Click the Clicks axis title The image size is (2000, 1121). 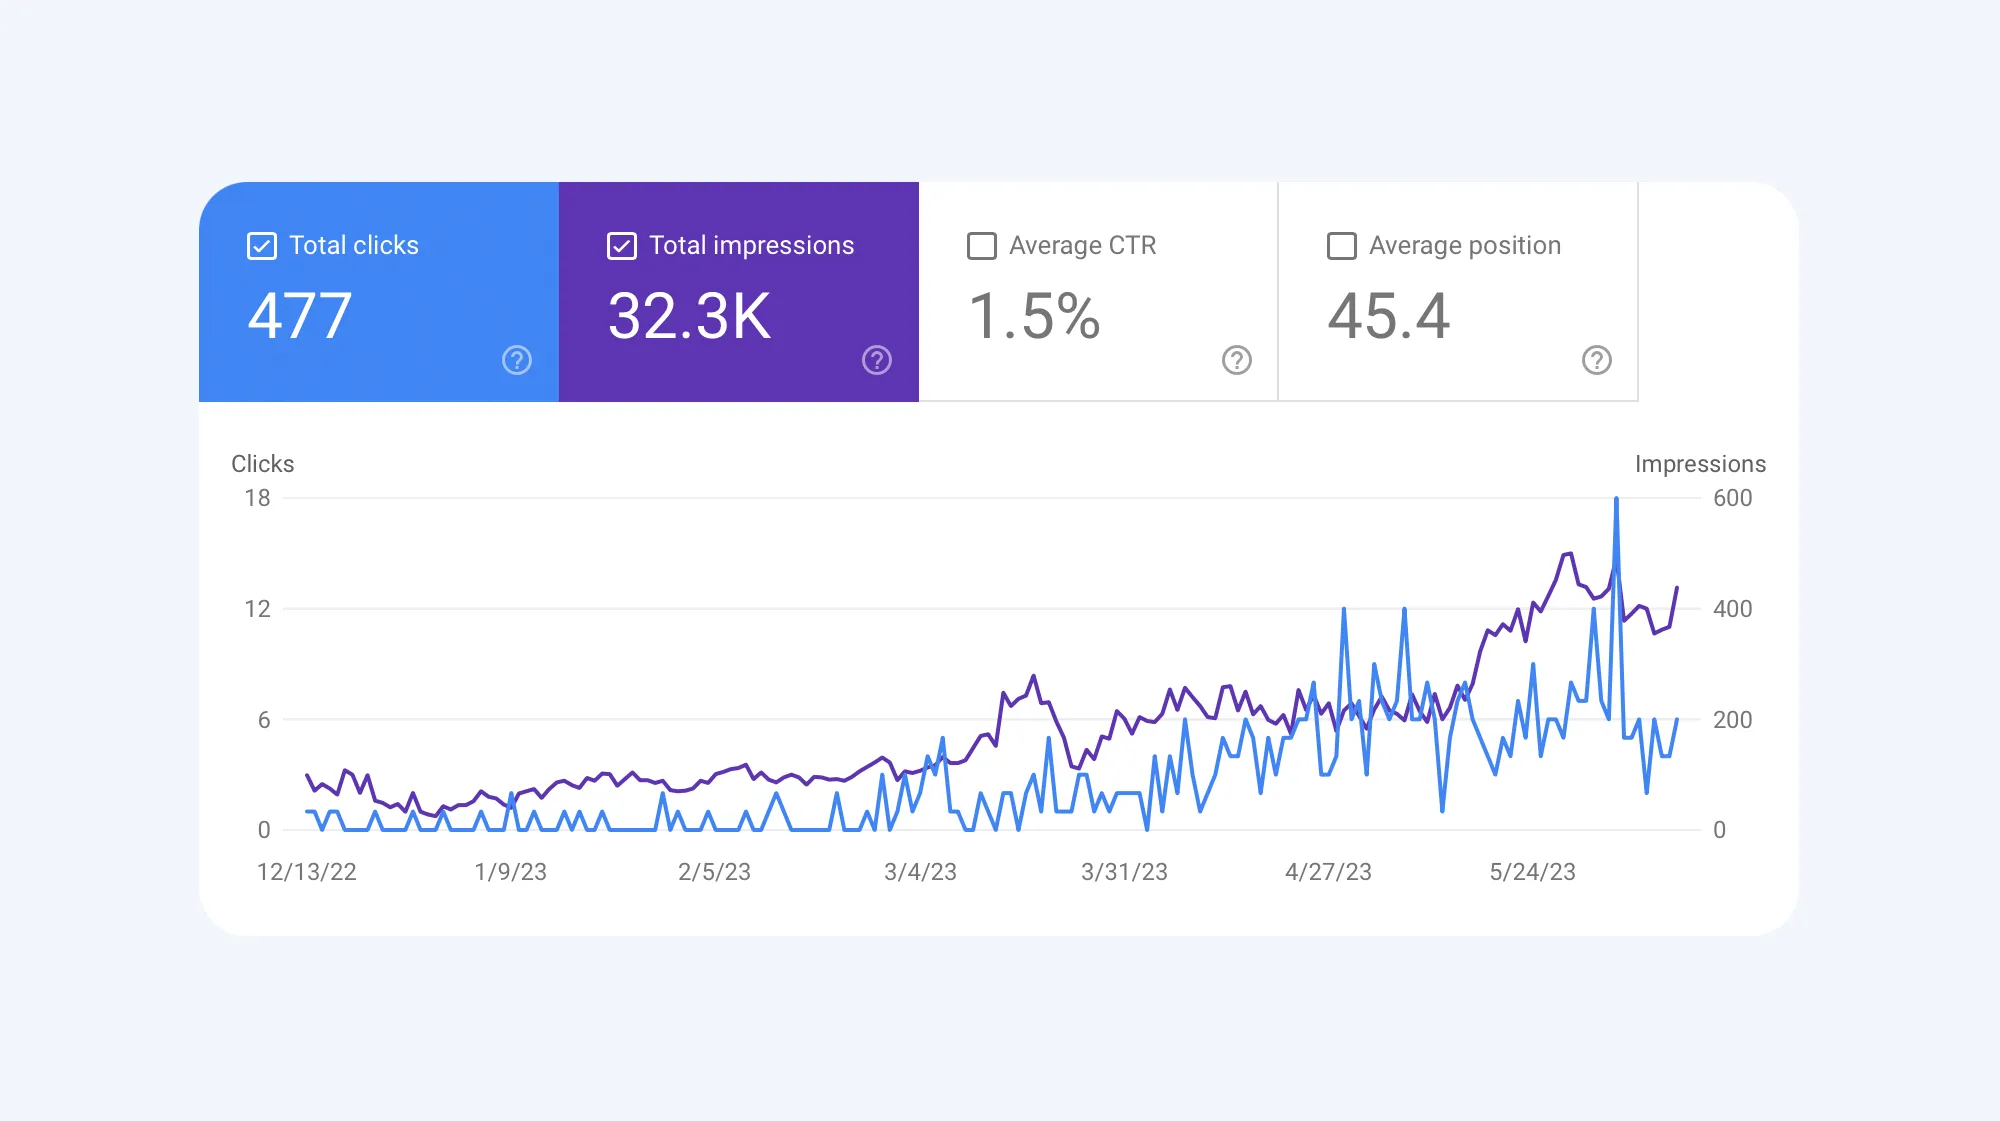263,464
